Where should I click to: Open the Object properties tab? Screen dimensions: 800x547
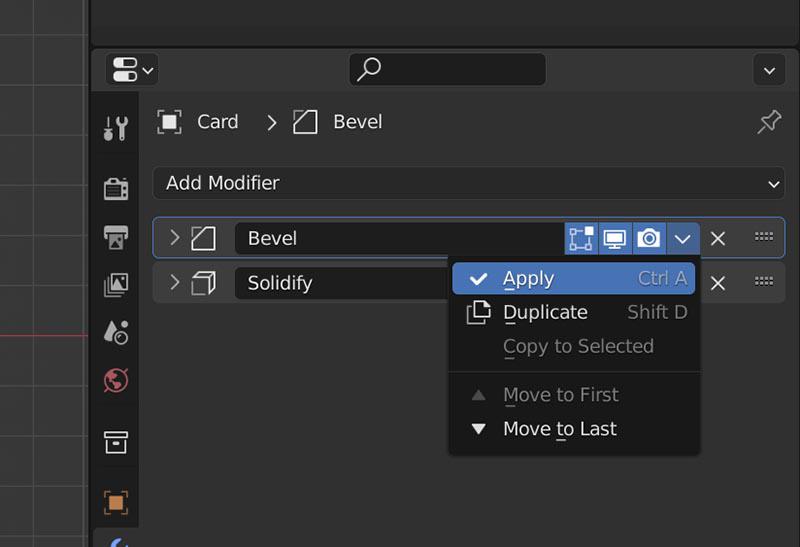(116, 503)
